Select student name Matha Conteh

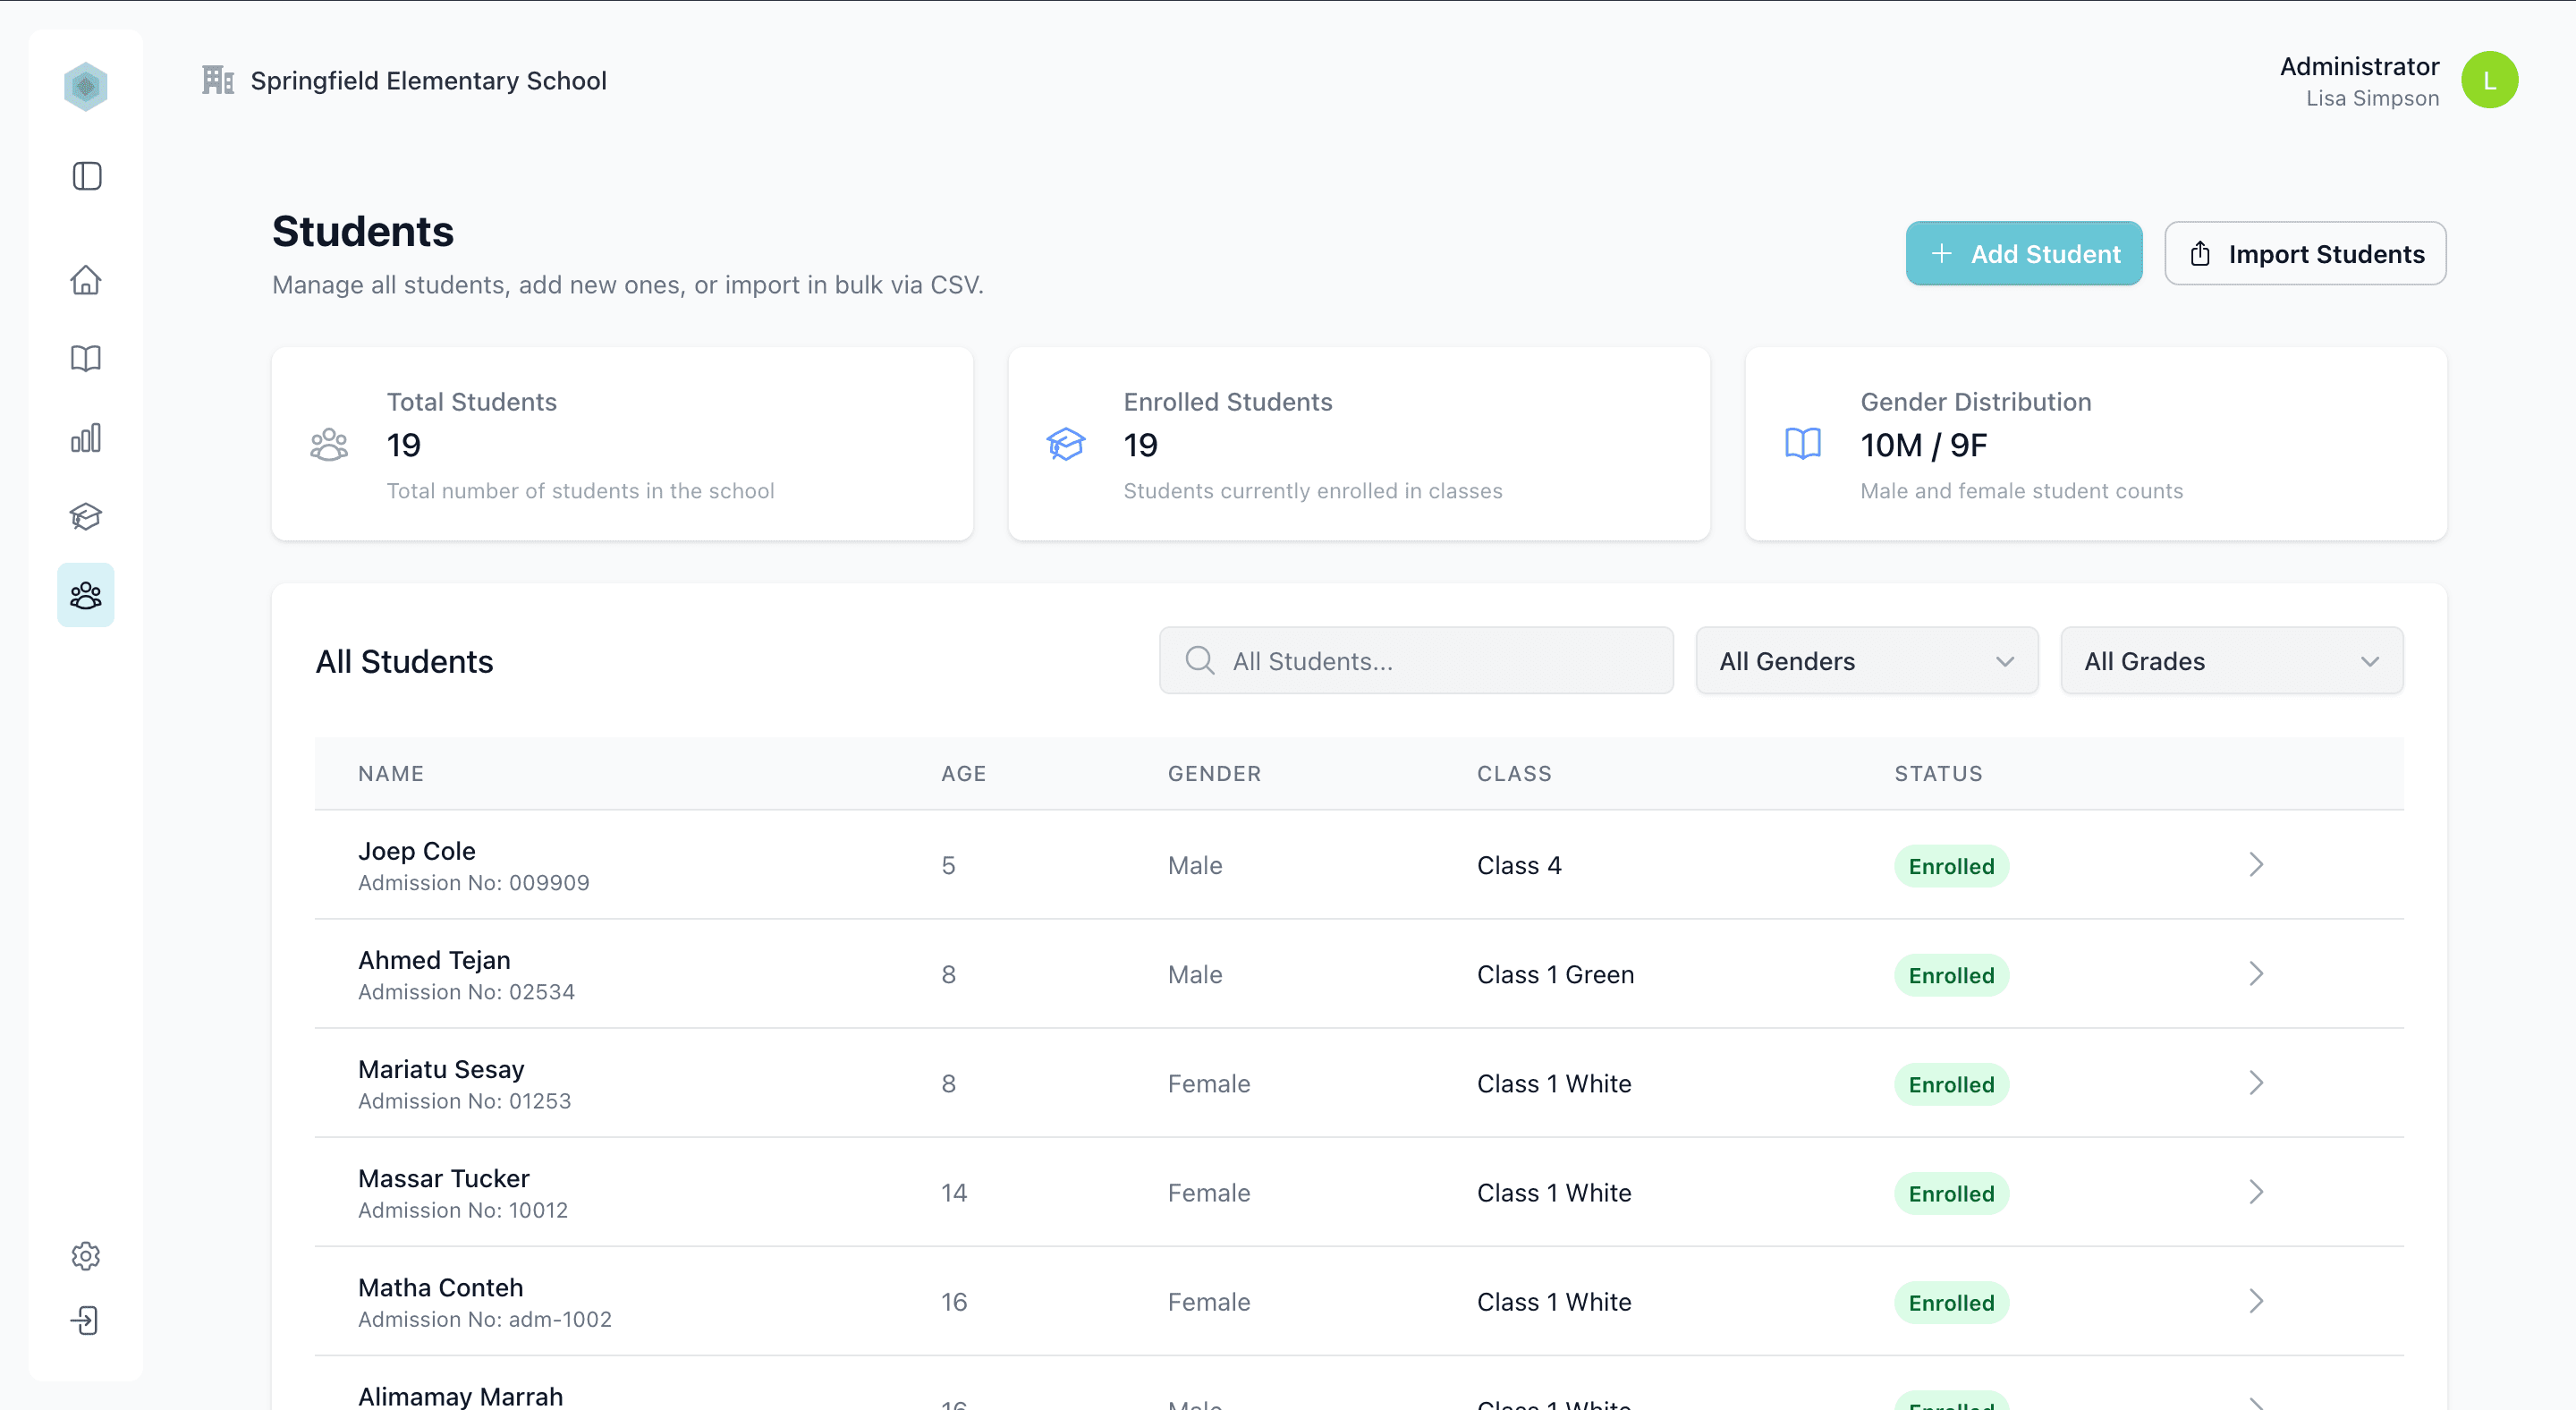441,1287
